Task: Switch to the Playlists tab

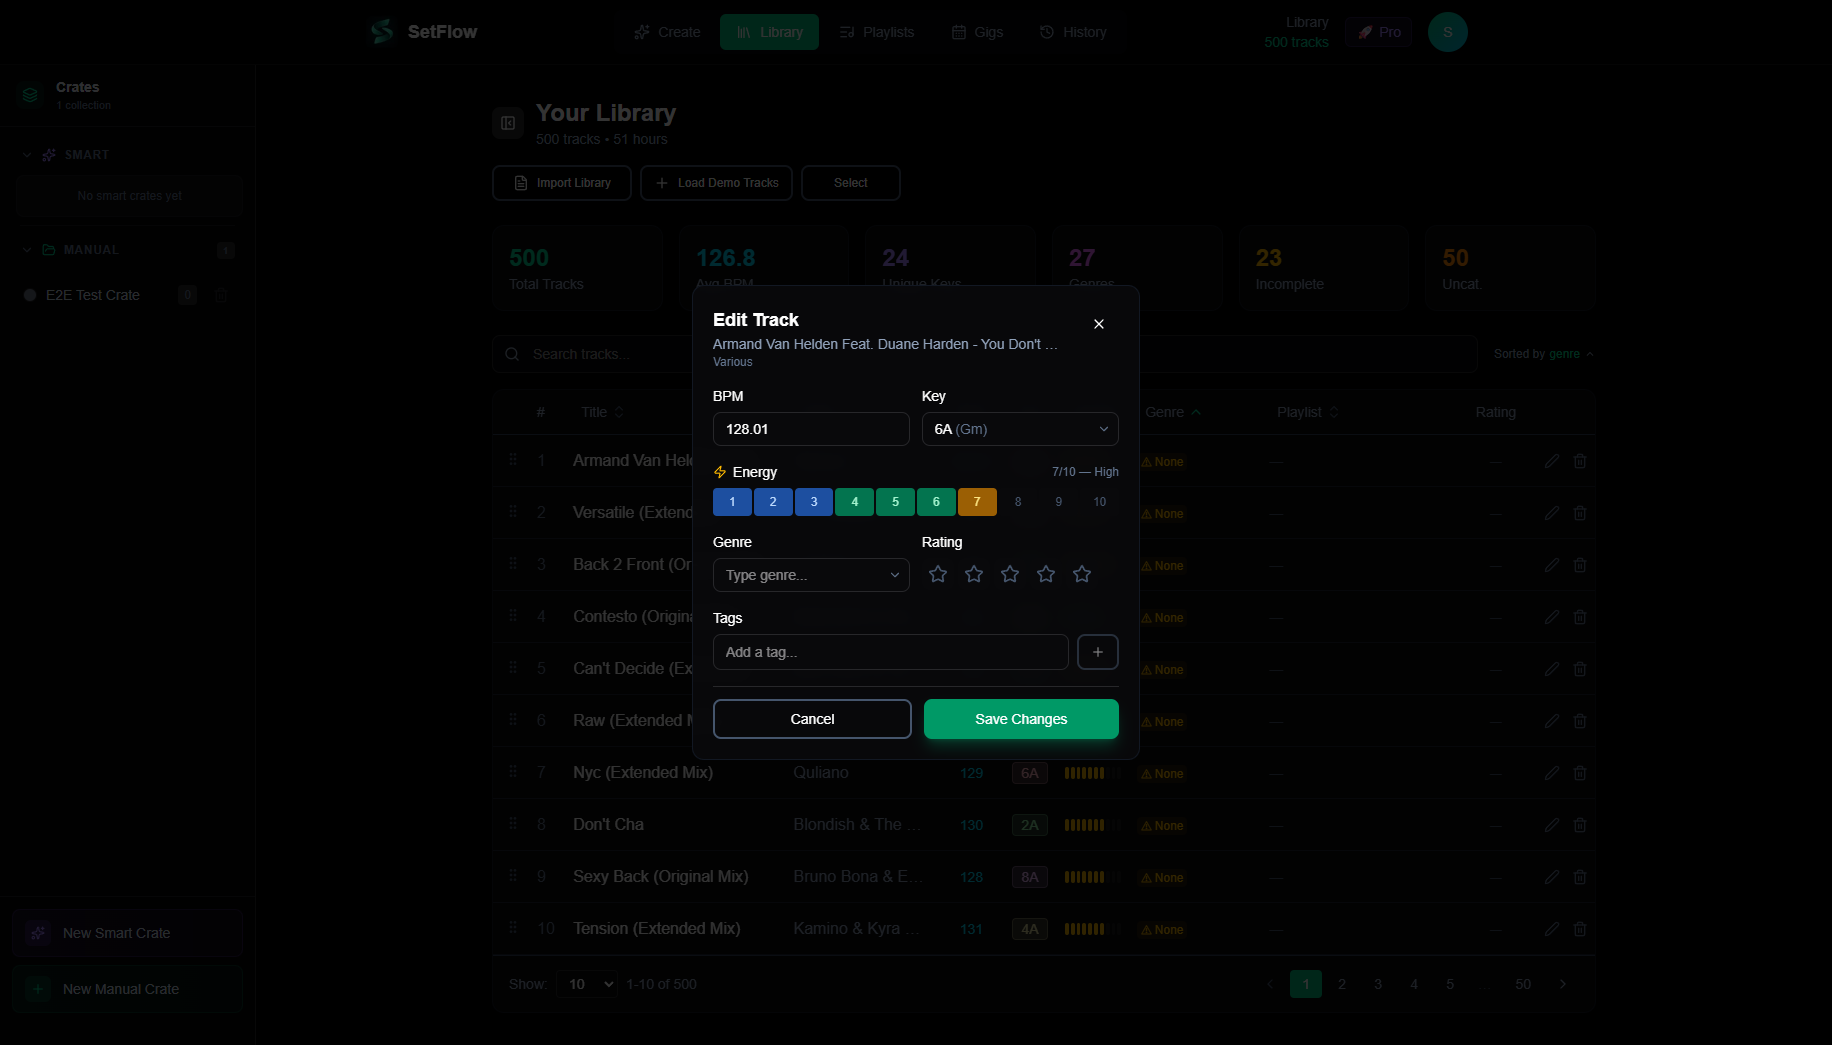Action: click(877, 31)
